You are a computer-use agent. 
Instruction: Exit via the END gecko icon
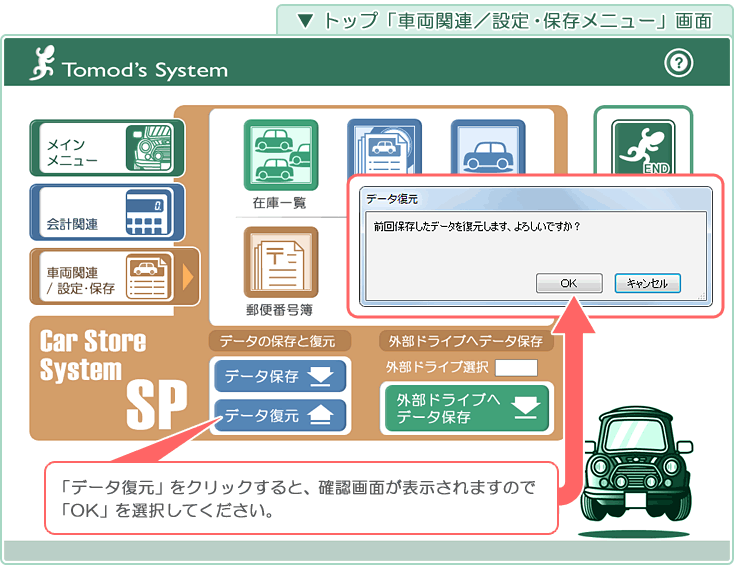pos(643,147)
